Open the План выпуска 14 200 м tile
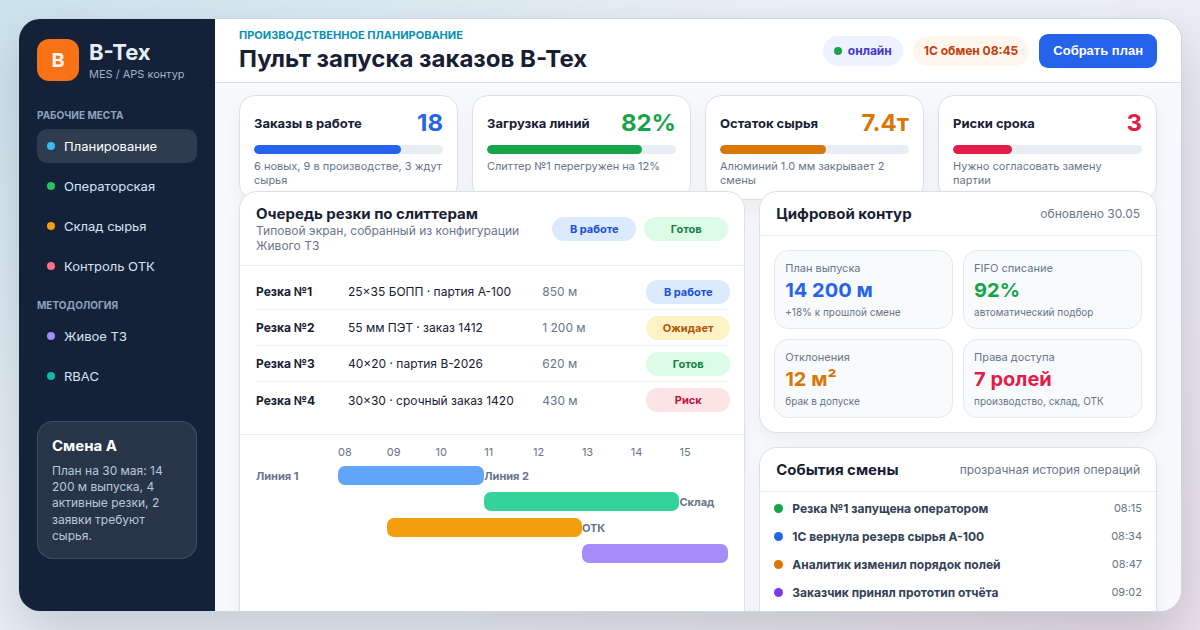 coord(864,290)
